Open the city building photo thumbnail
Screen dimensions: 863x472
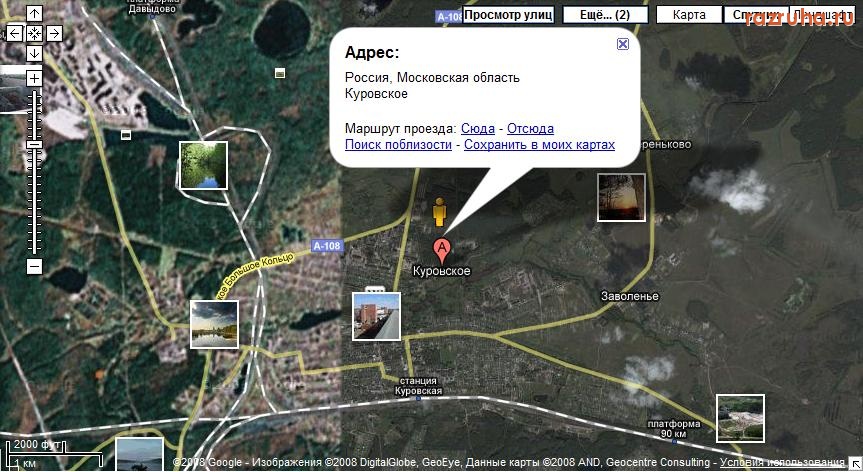[376, 316]
